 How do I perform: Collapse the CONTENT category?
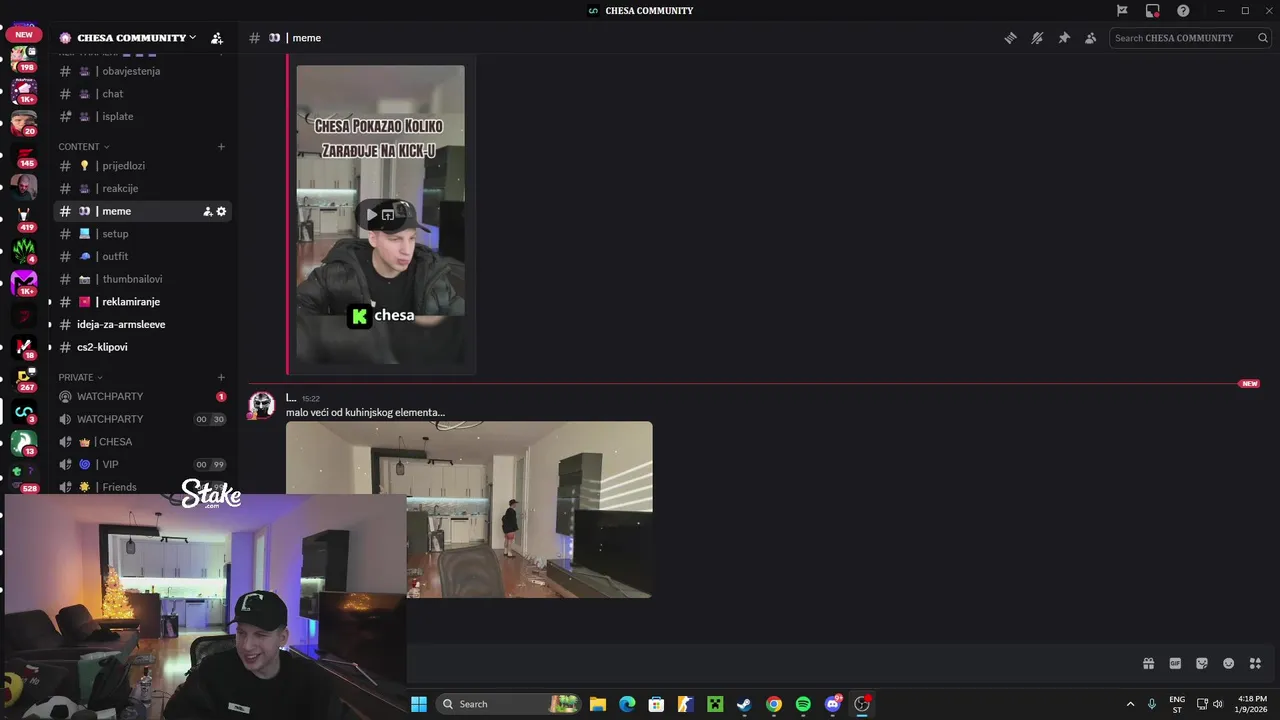point(84,147)
